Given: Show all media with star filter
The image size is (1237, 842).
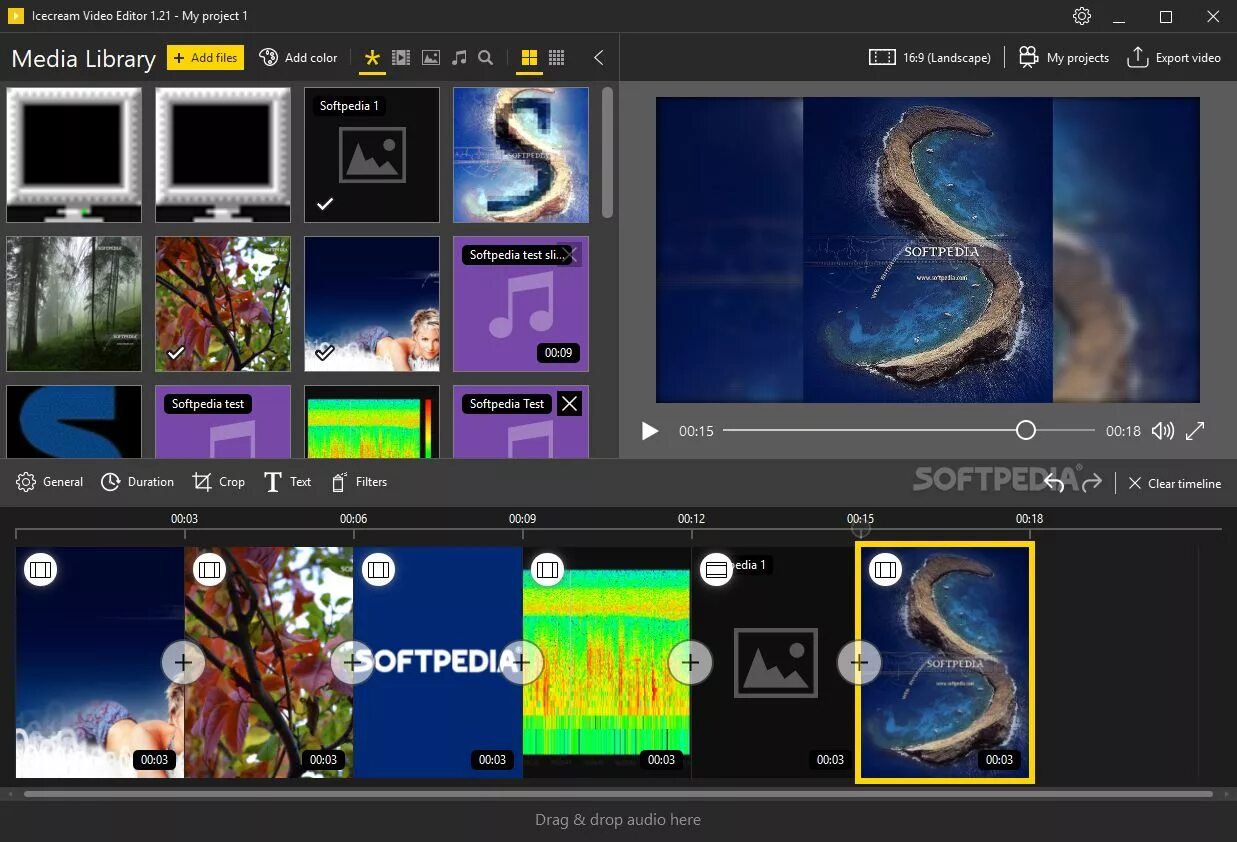Looking at the screenshot, I should [372, 58].
